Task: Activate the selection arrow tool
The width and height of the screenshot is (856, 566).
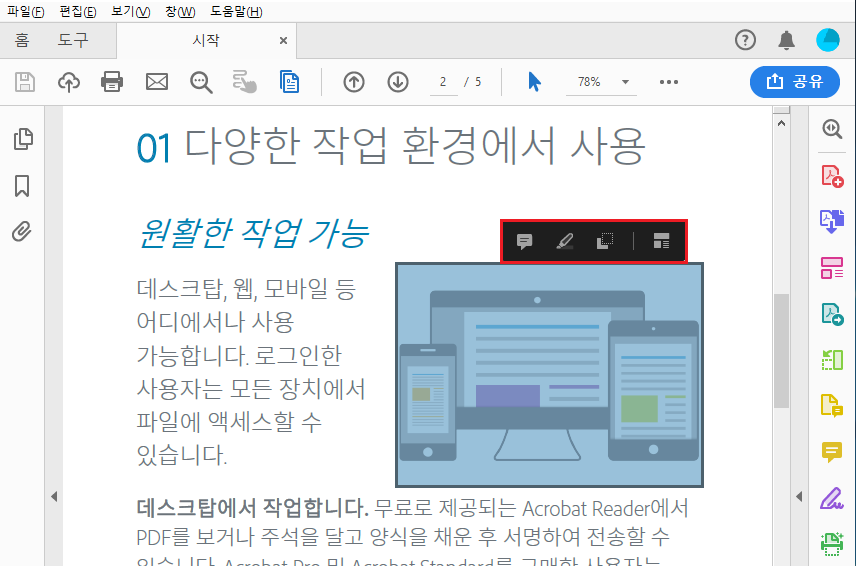Action: pyautogui.click(x=534, y=82)
